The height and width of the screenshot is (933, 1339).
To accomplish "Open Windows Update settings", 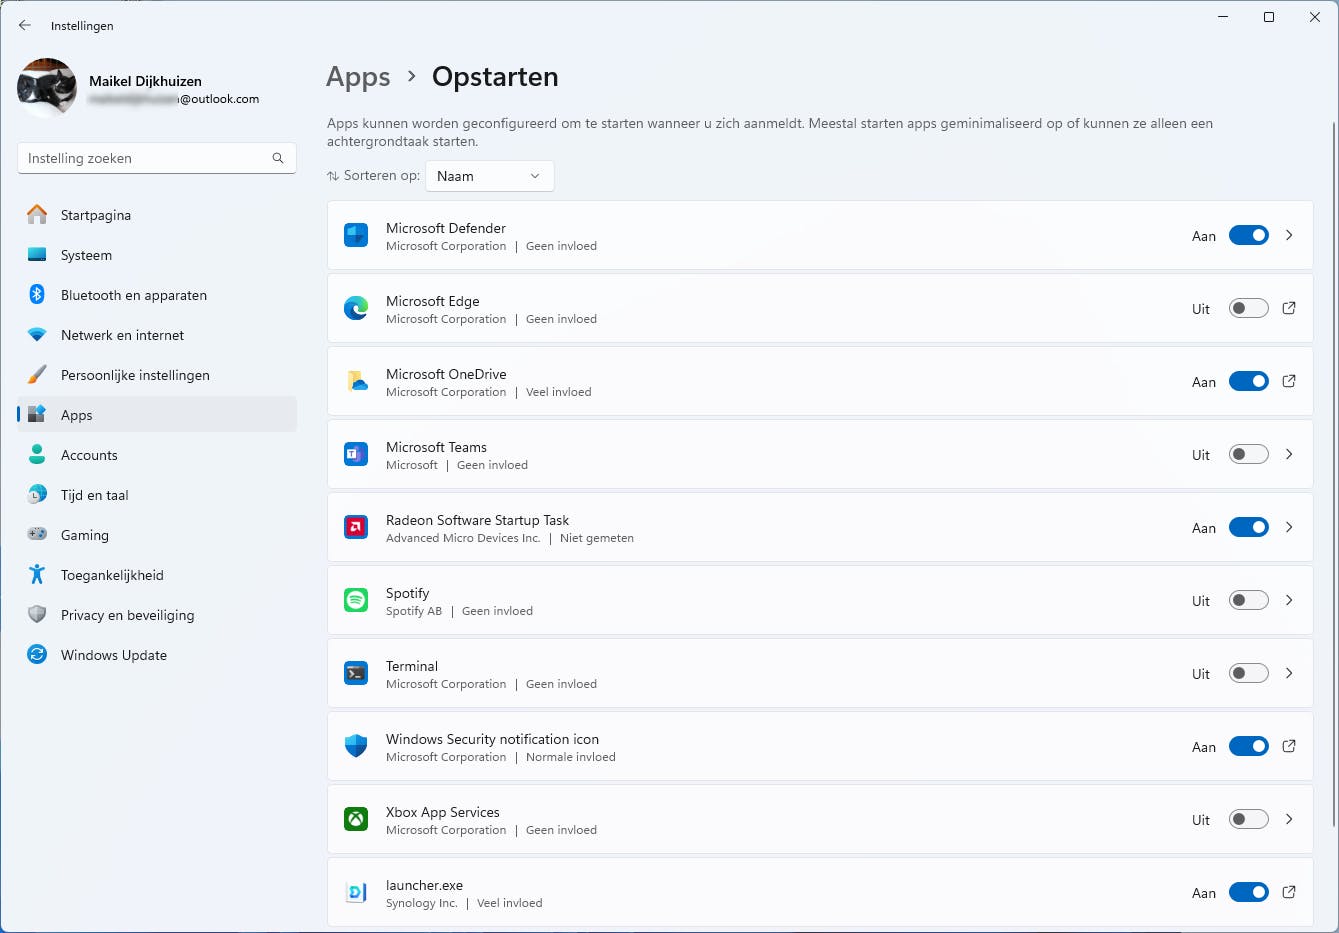I will click(113, 655).
